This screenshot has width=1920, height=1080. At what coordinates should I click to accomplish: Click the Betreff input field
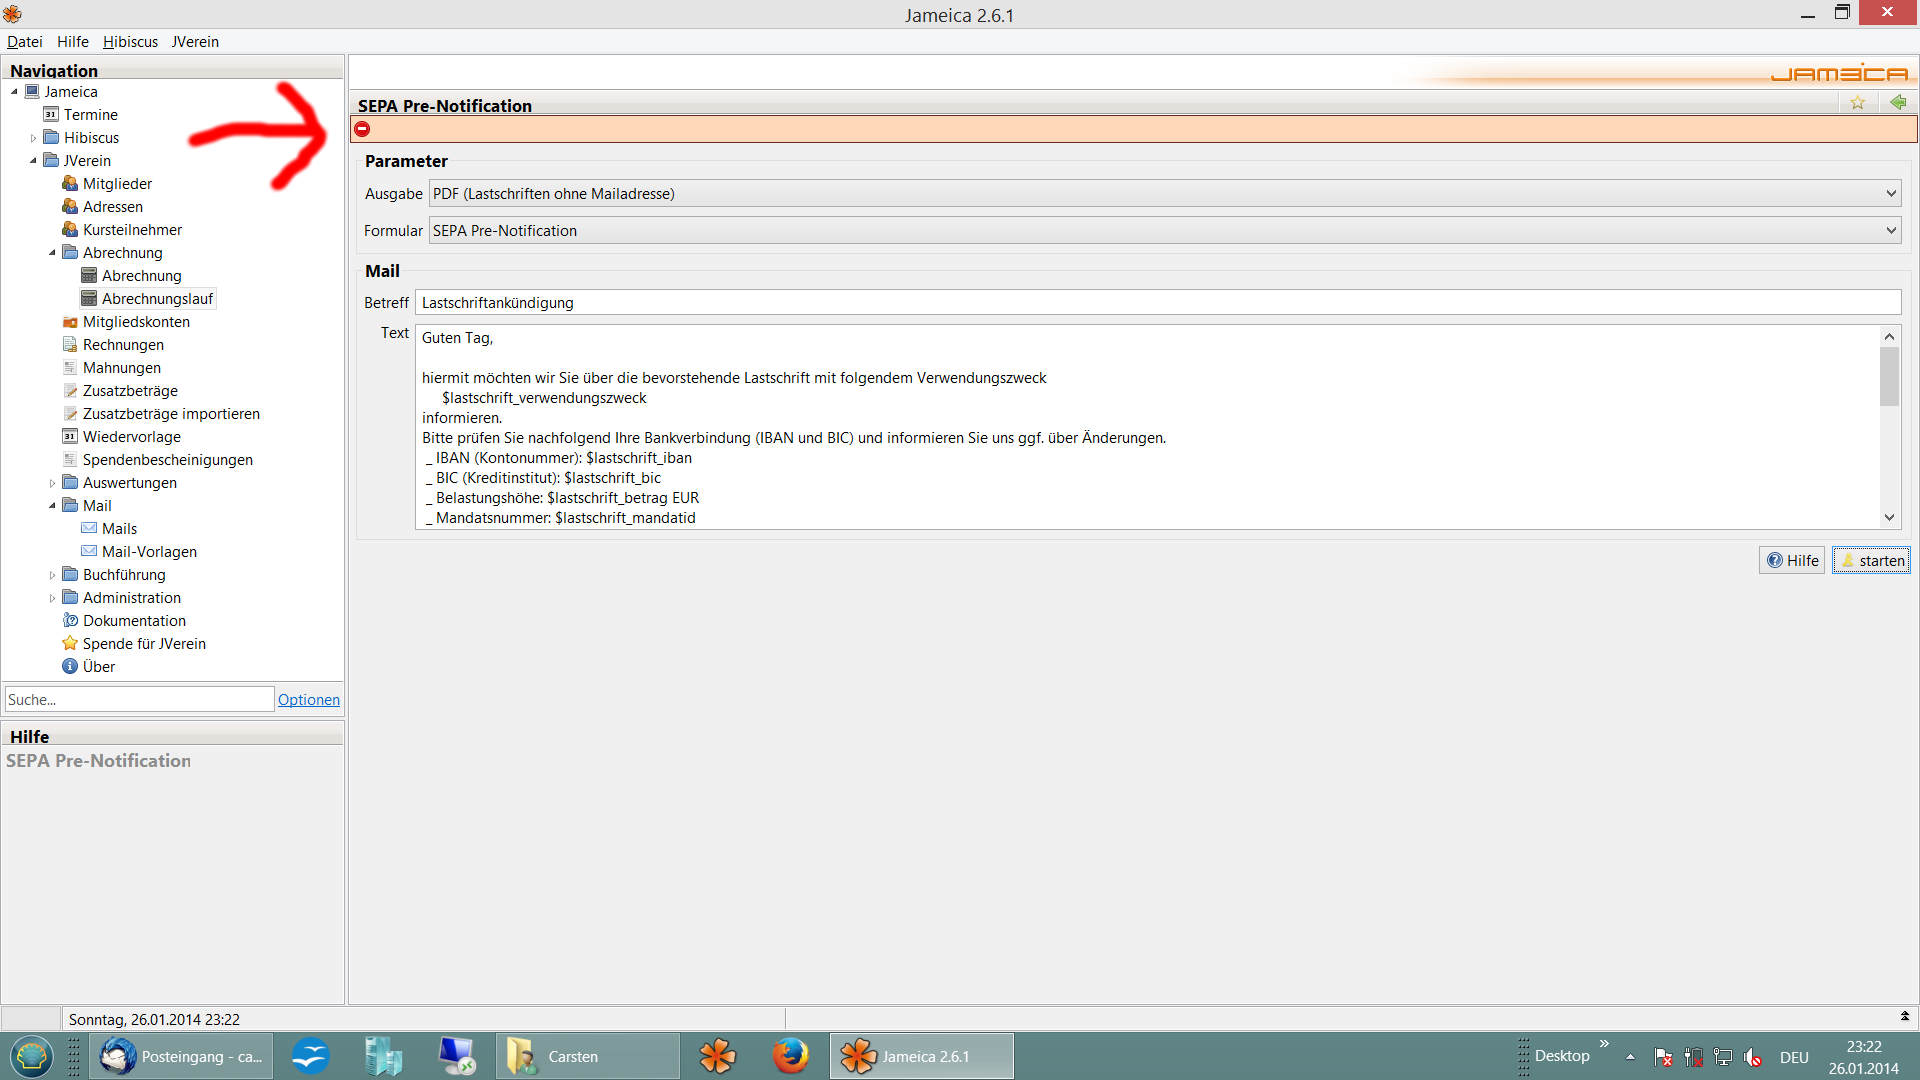tap(1158, 303)
